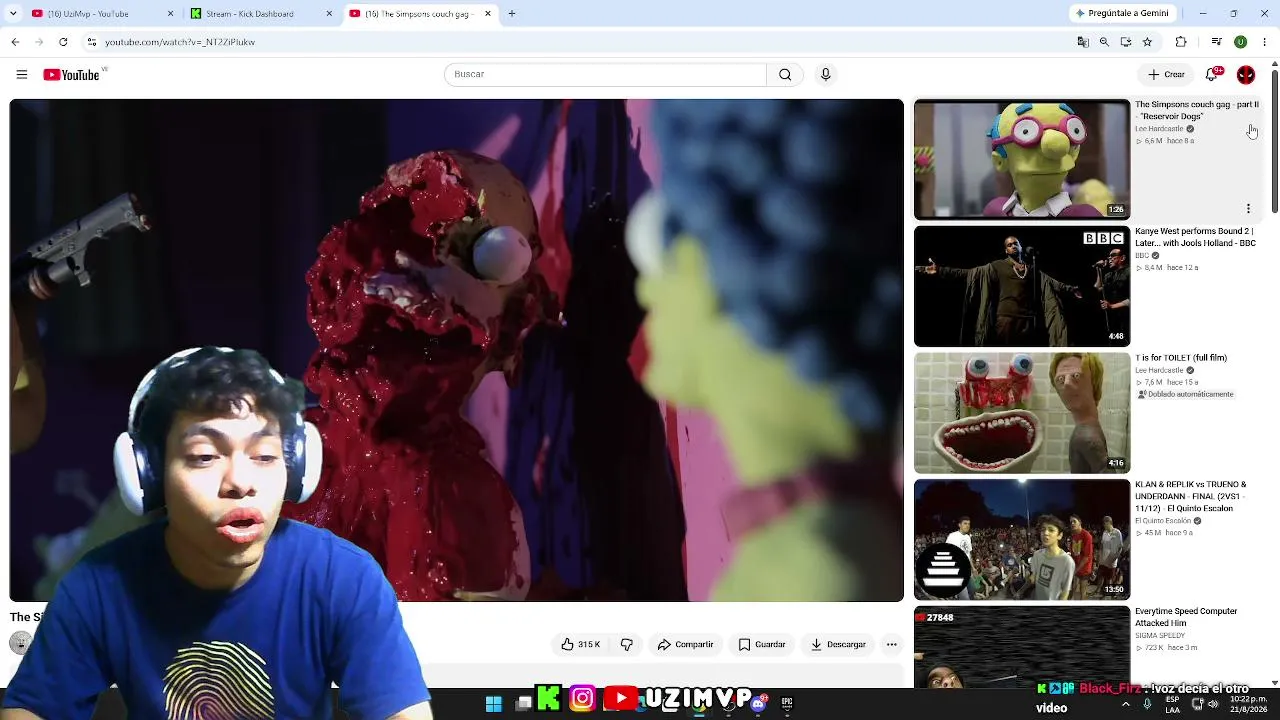
Task: Open Everytime Speed Computer Attacked thumbnail
Action: tap(1022, 646)
